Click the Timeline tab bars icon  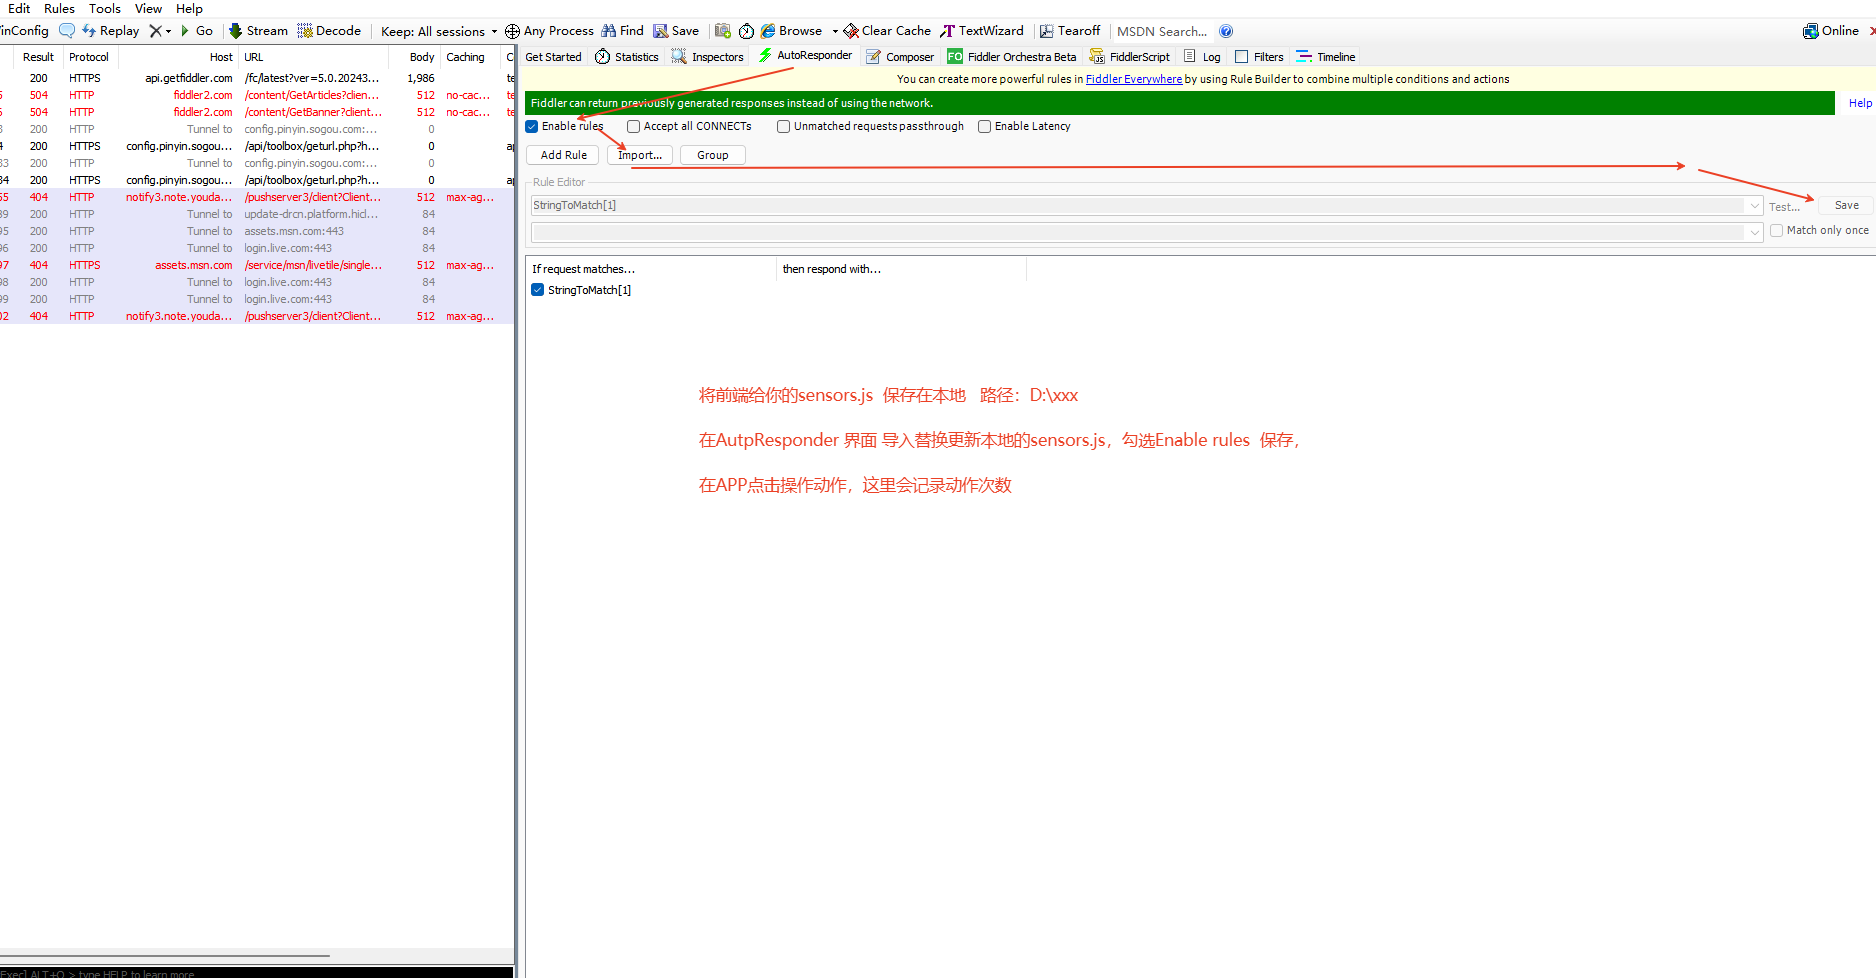tap(1304, 57)
